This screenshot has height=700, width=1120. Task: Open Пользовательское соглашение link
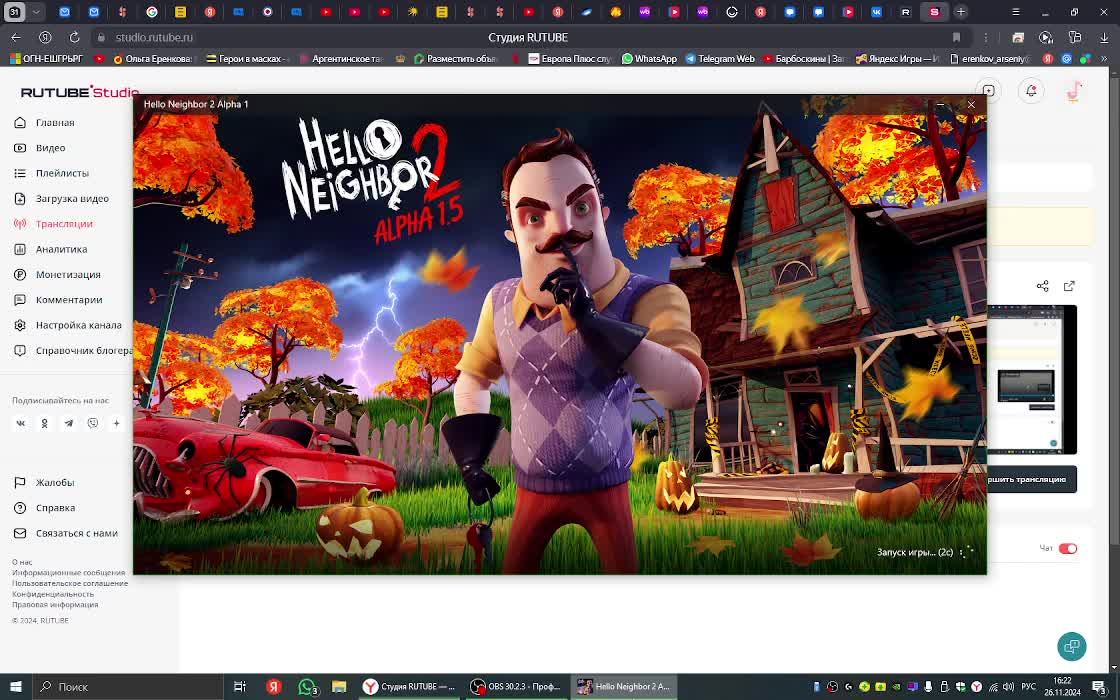pyautogui.click(x=70, y=583)
